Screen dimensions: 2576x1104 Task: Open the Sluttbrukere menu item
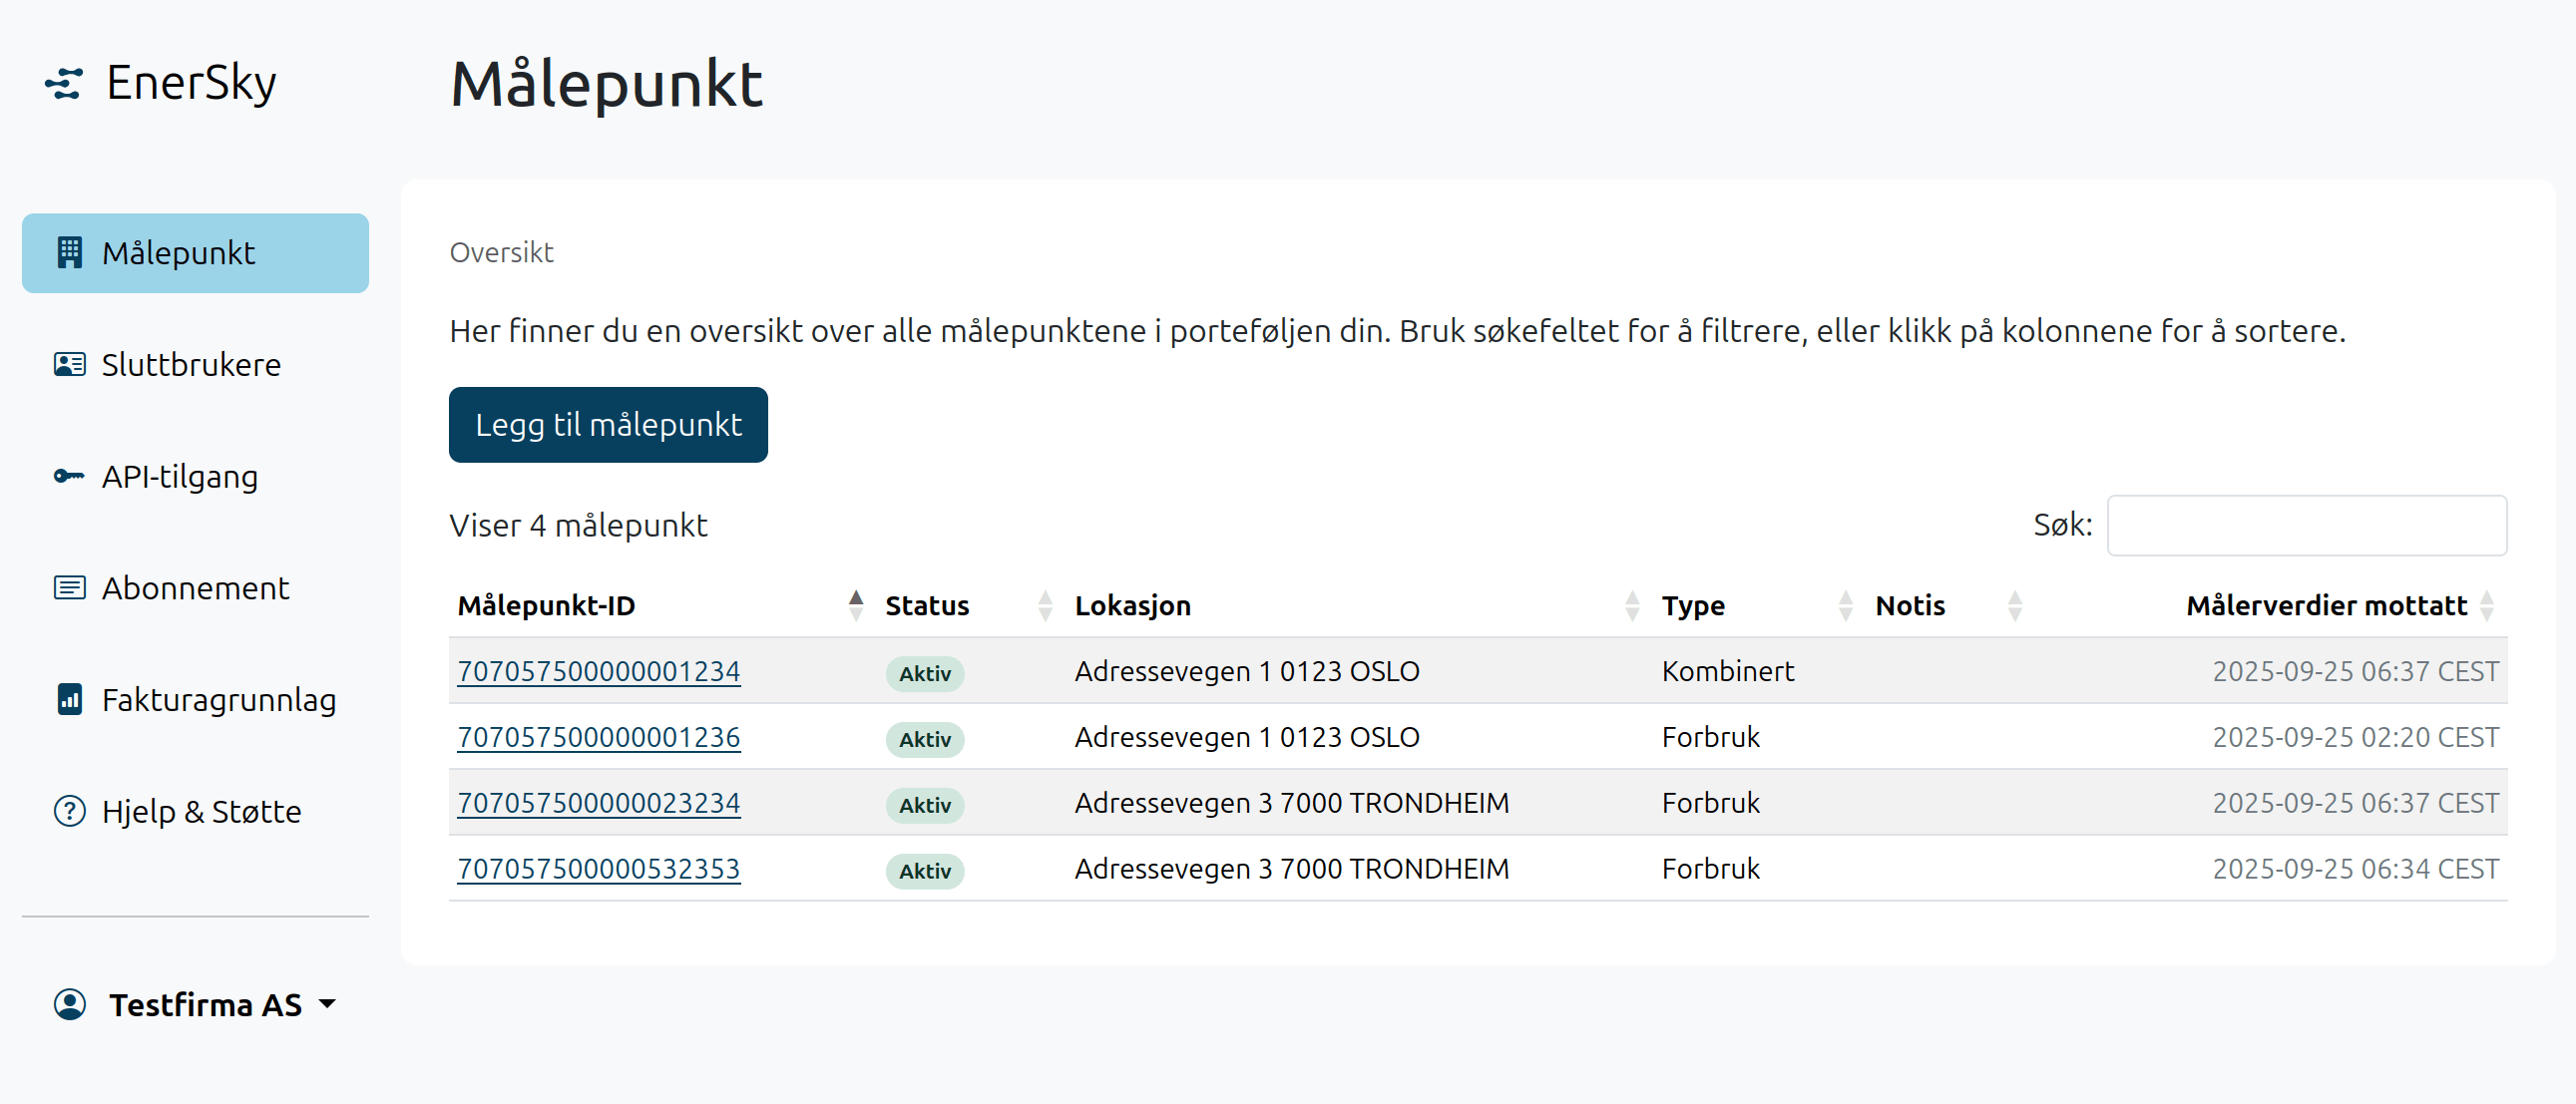[x=191, y=365]
